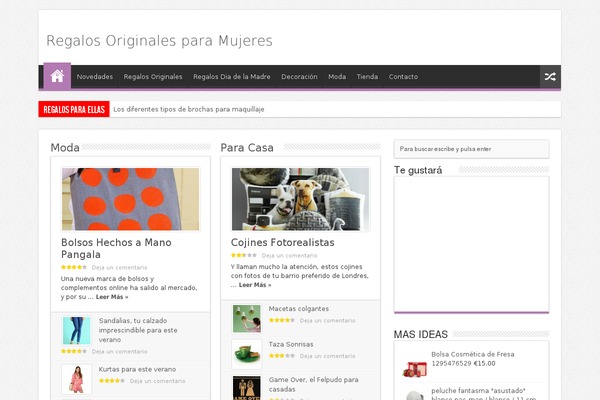Select the Moda navigation menu item
600x400 pixels.
(337, 77)
